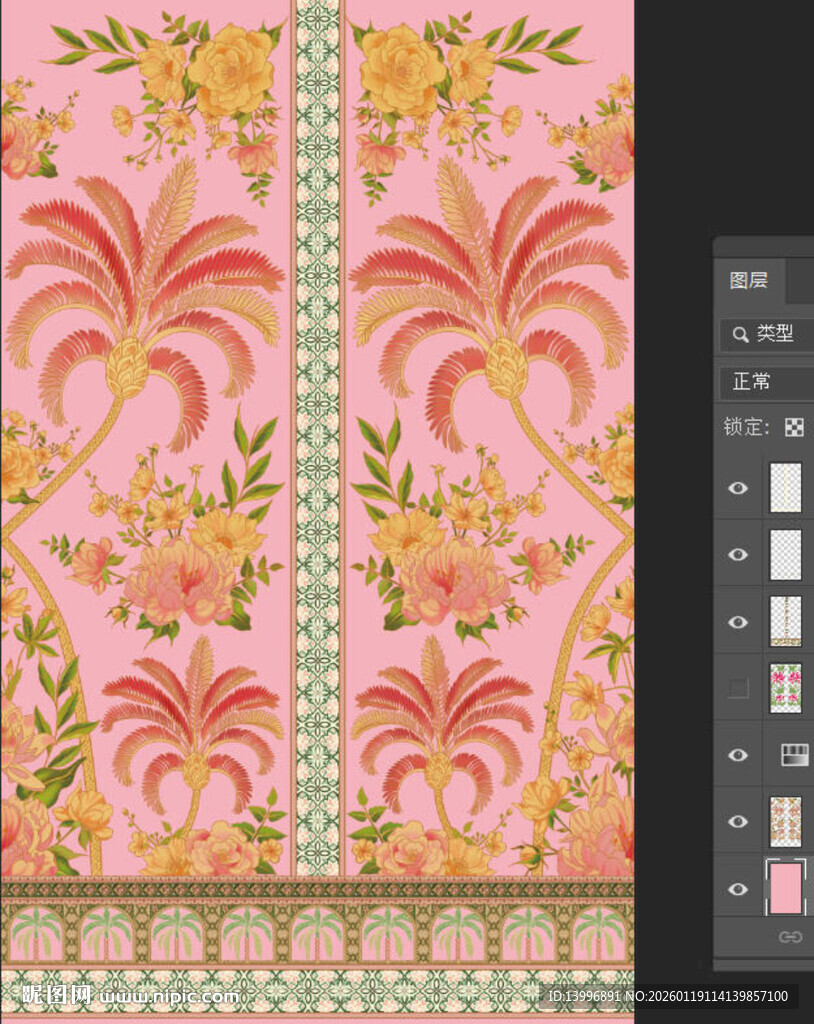Hide the solid pink background layer
Viewport: 814px width, 1024px height.
(738, 889)
